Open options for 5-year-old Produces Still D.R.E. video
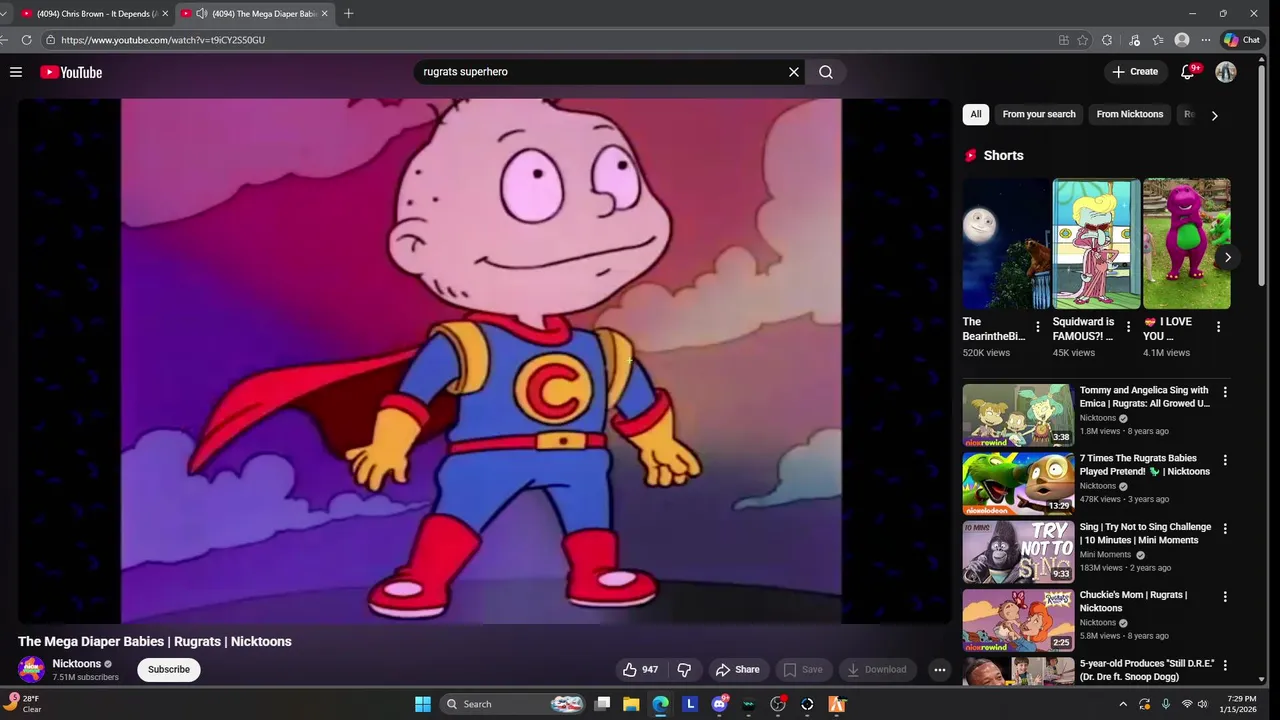This screenshot has height=720, width=1280. tap(1225, 665)
